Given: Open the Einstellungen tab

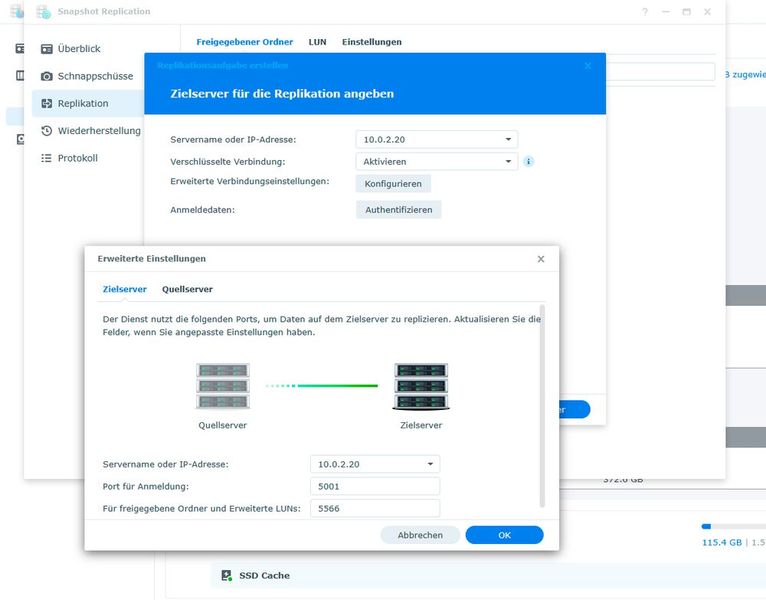Looking at the screenshot, I should [372, 42].
